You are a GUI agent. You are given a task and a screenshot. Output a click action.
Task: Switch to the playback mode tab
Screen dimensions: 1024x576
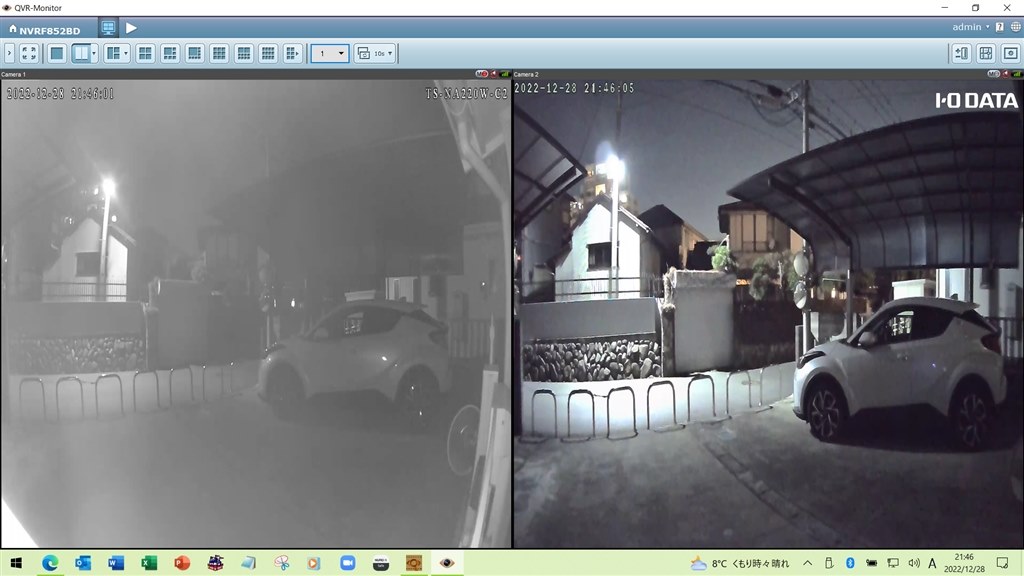[x=131, y=28]
